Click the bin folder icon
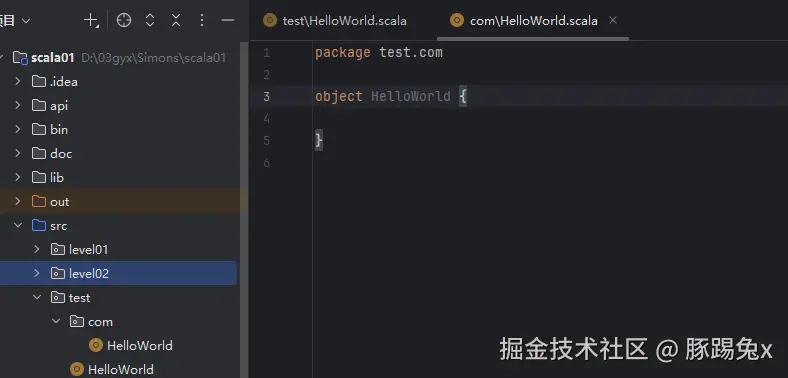This screenshot has height=378, width=788. coord(39,129)
